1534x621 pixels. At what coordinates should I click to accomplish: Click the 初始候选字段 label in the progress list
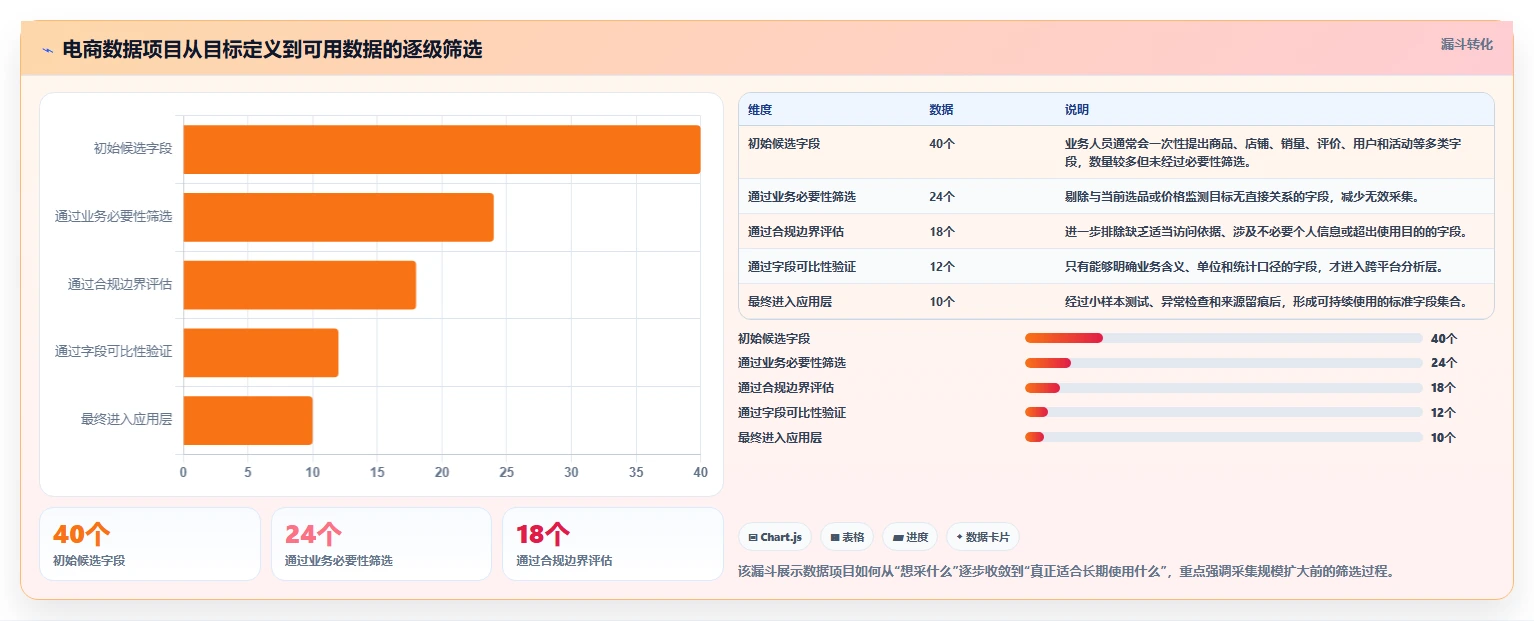774,338
